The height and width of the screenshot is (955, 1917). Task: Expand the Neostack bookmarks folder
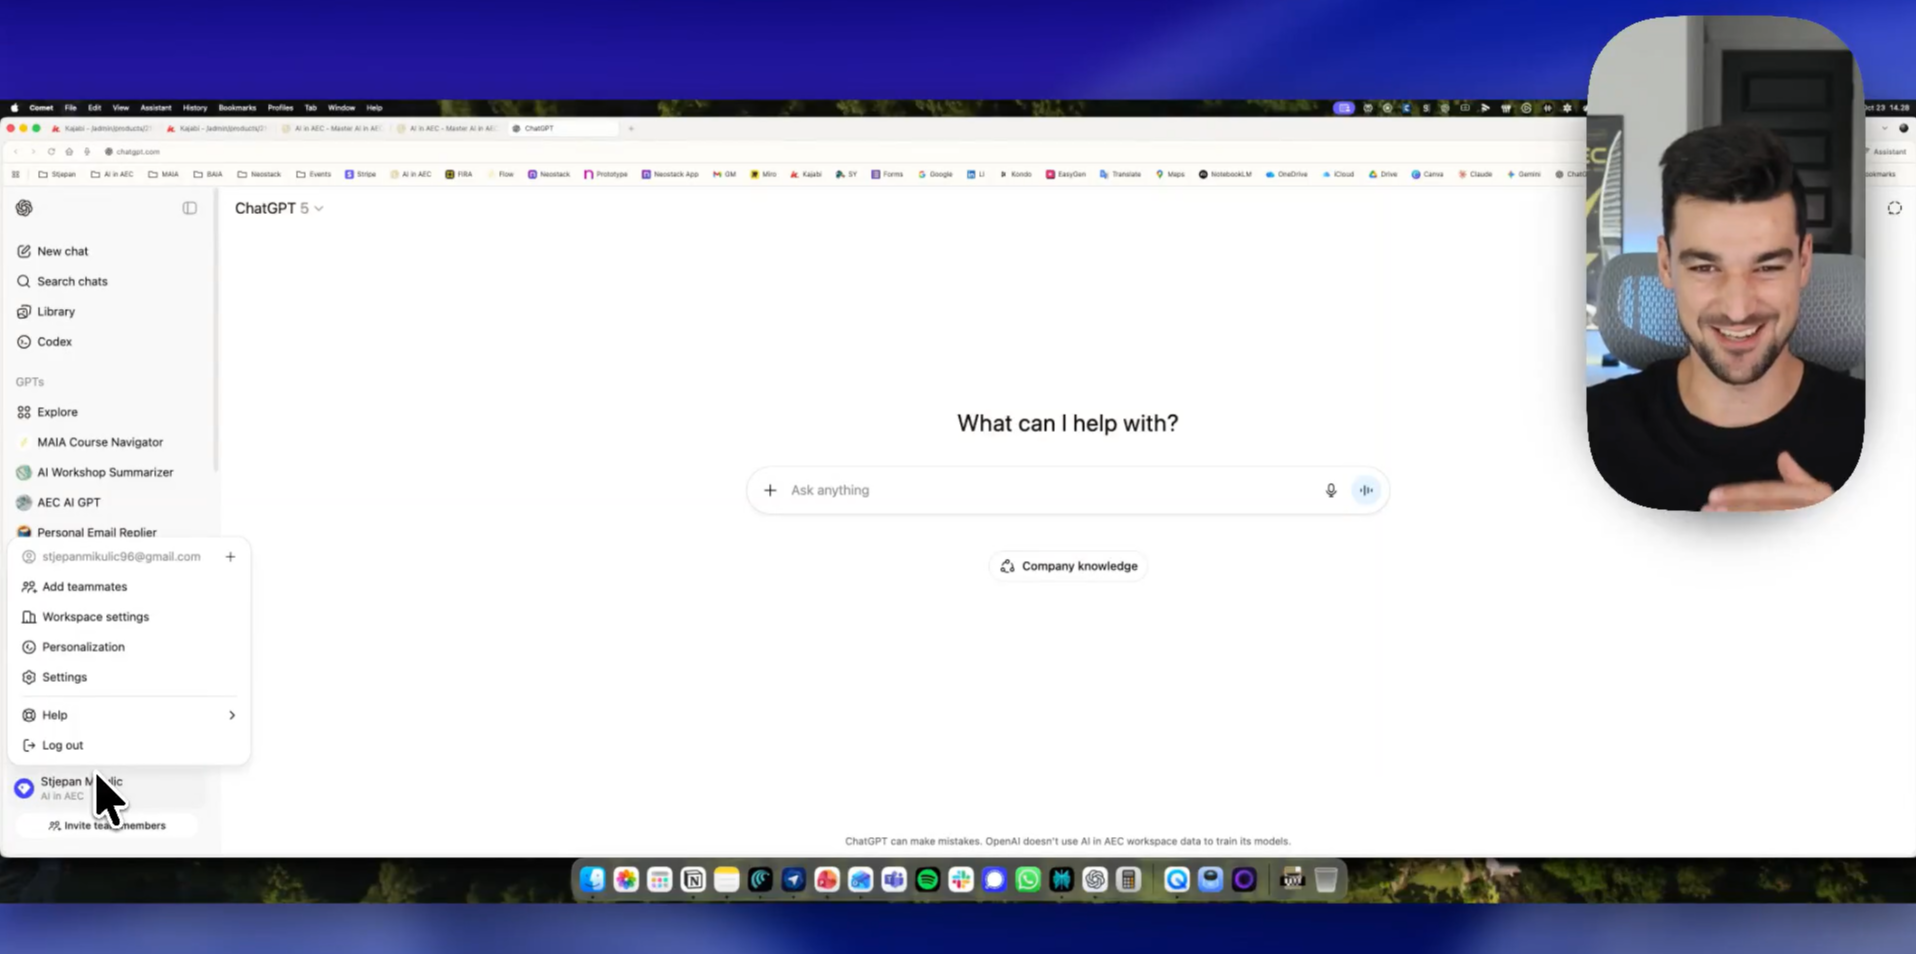tap(259, 174)
